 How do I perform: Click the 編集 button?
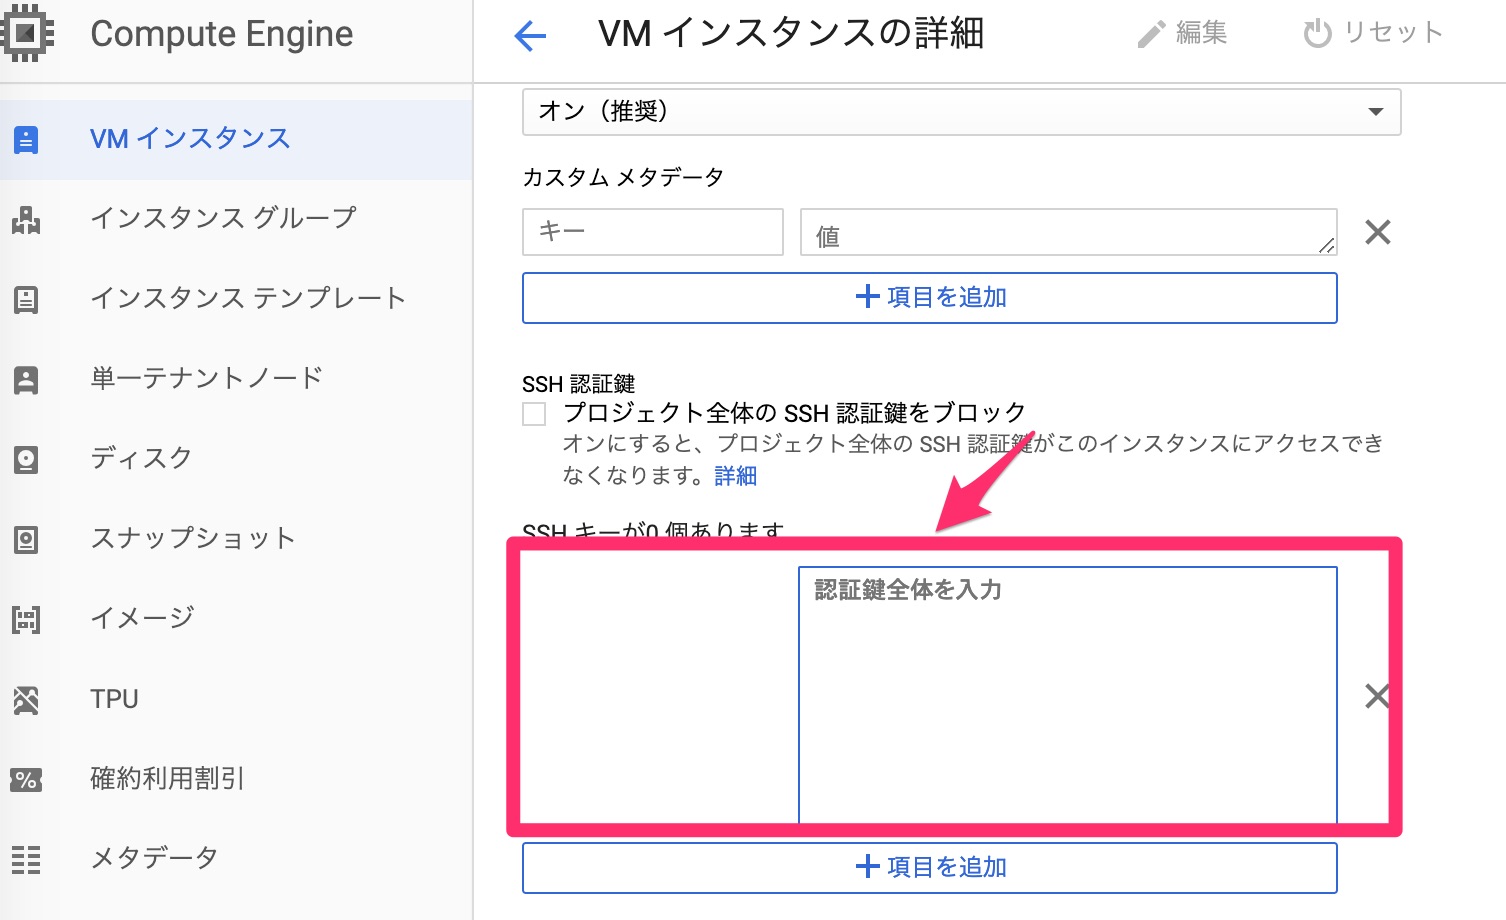(x=1182, y=33)
